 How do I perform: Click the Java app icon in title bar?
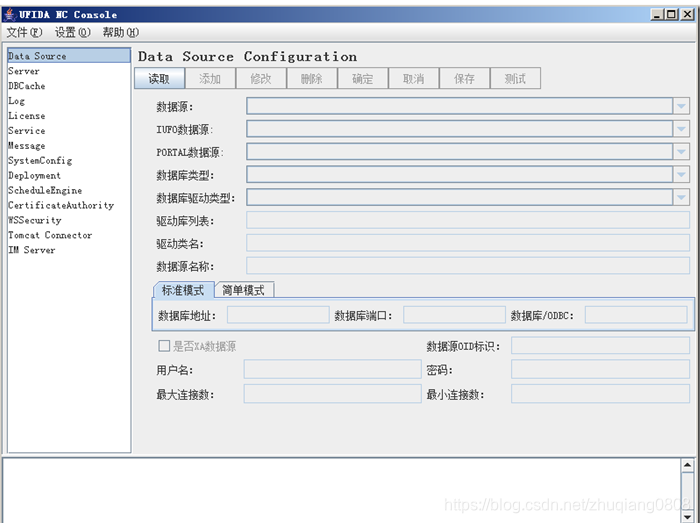(9, 15)
